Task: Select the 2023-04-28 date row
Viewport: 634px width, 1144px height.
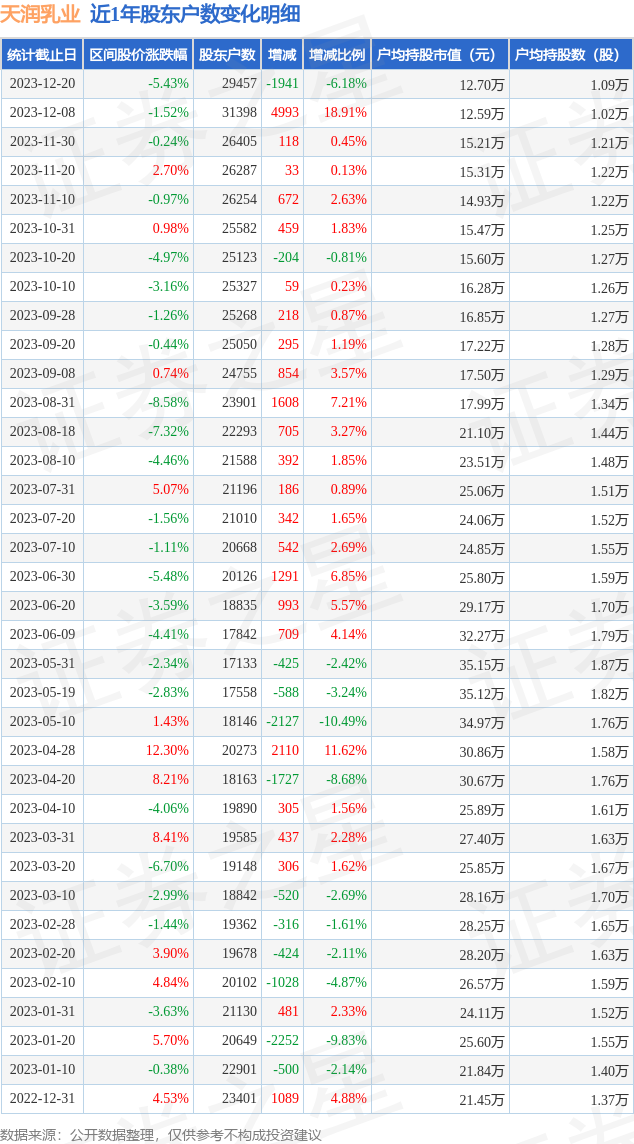Action: coord(317,751)
